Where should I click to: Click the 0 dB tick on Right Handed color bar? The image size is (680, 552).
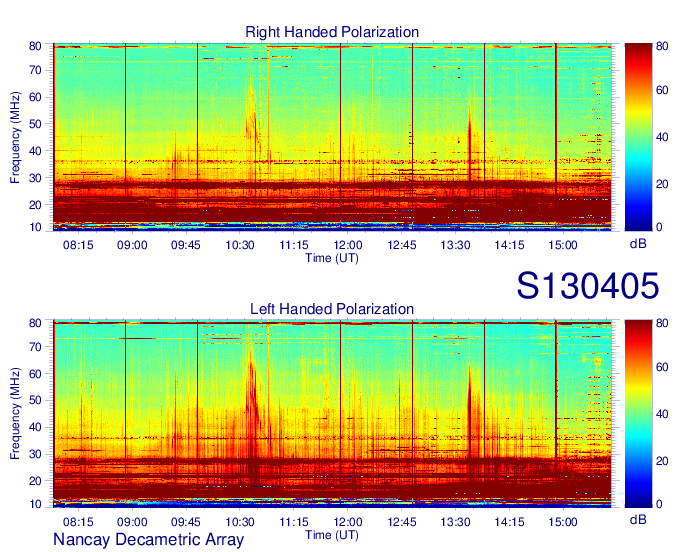coord(659,227)
